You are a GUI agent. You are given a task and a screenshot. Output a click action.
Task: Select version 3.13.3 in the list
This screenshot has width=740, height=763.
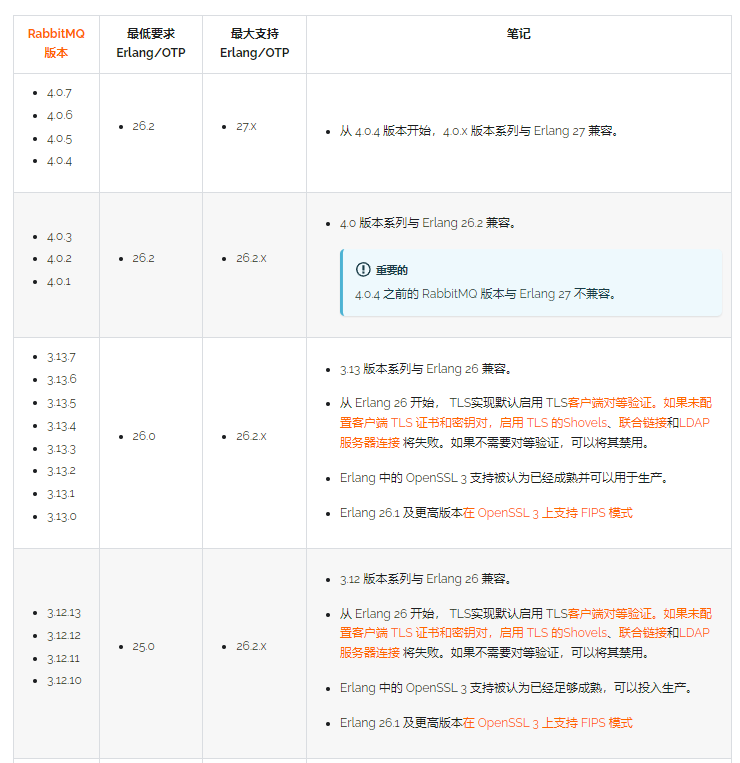point(61,449)
